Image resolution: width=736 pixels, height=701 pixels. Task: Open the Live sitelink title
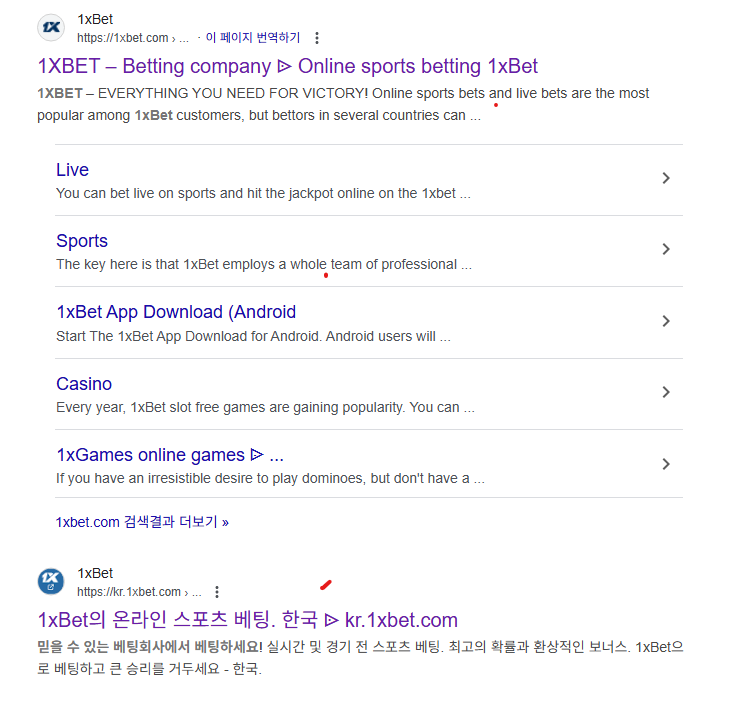click(72, 170)
